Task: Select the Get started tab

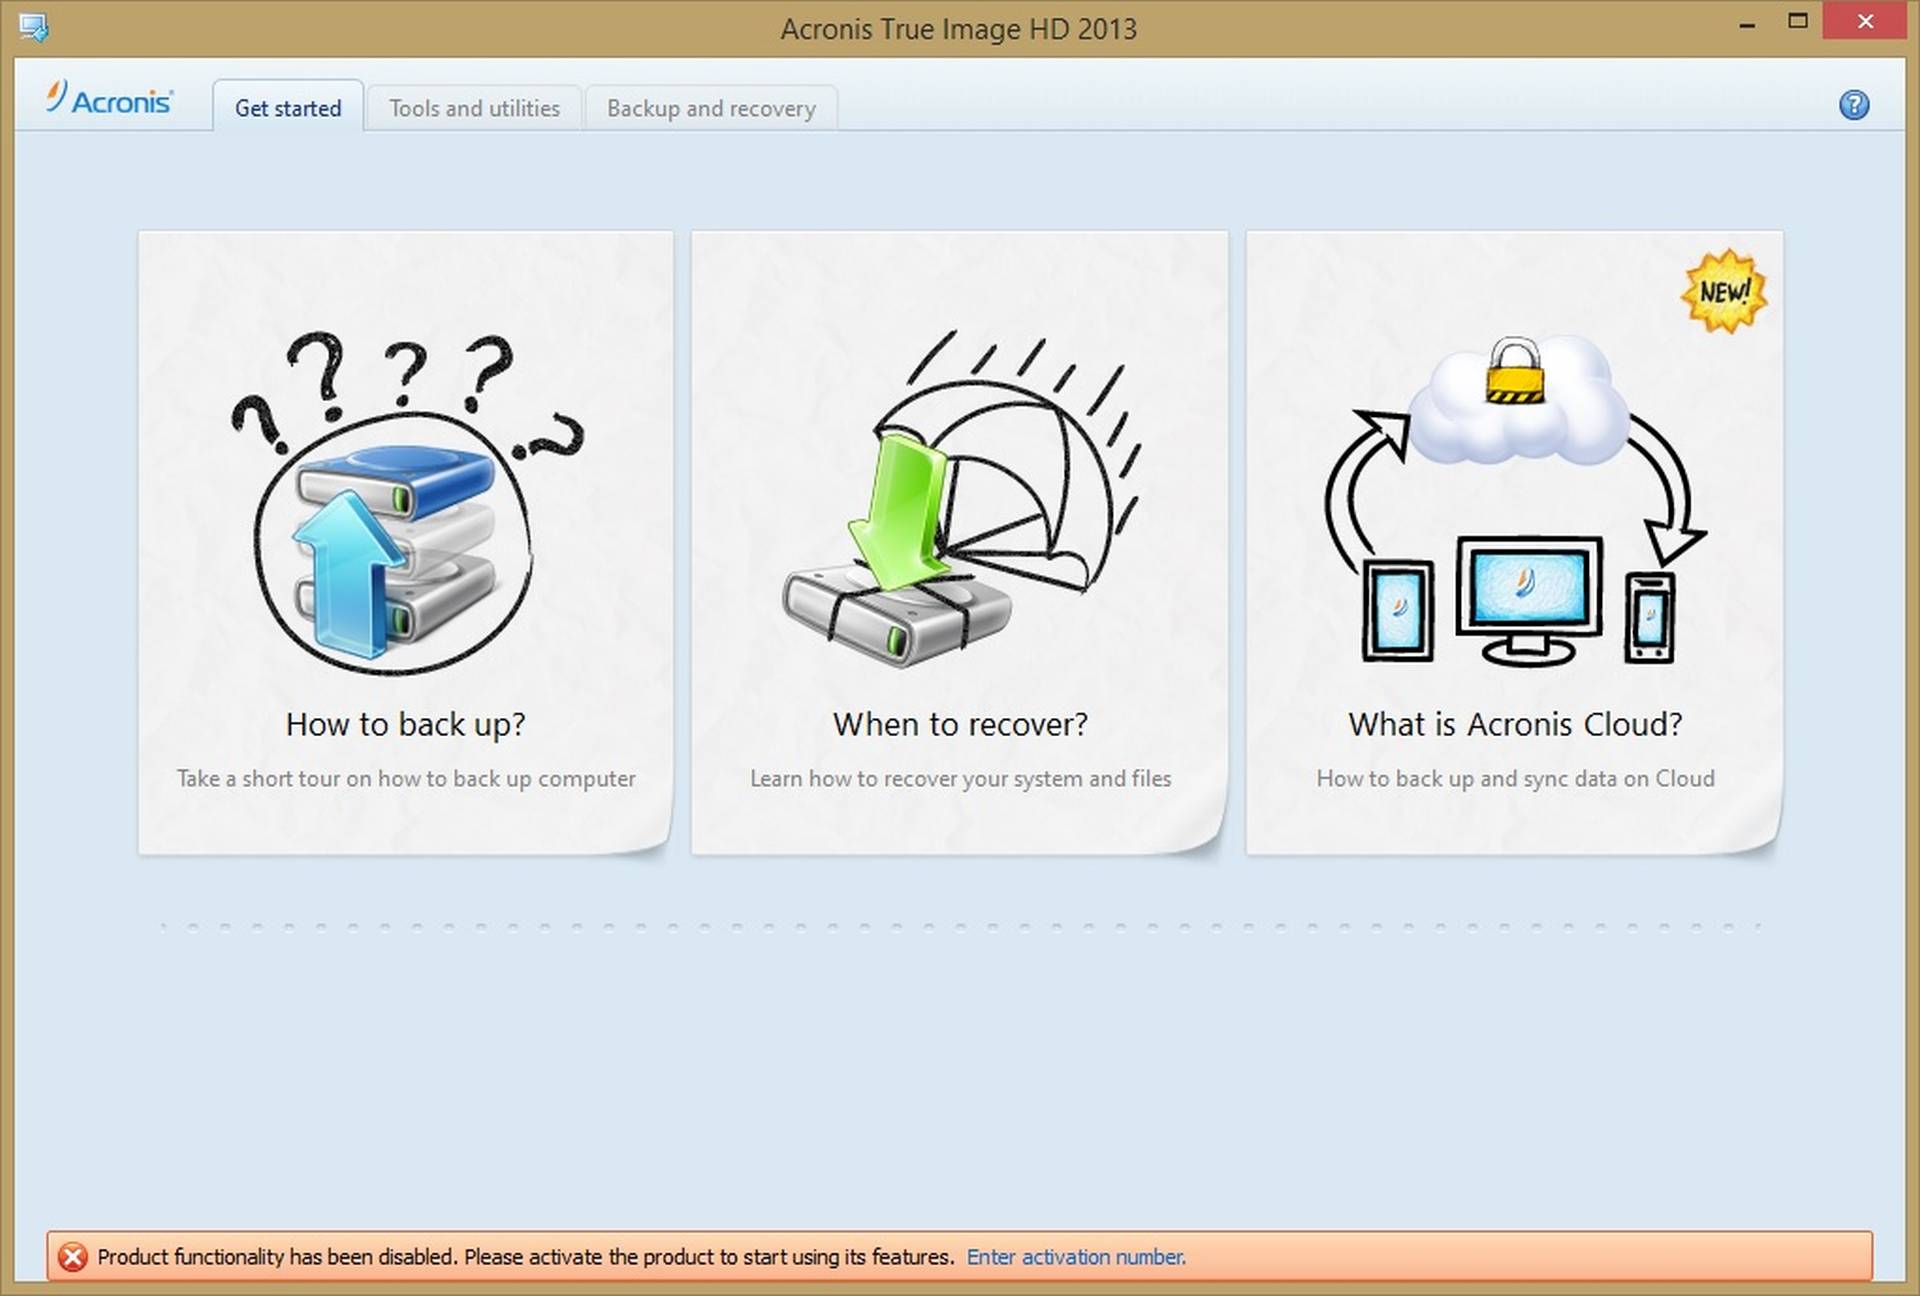Action: [x=288, y=108]
